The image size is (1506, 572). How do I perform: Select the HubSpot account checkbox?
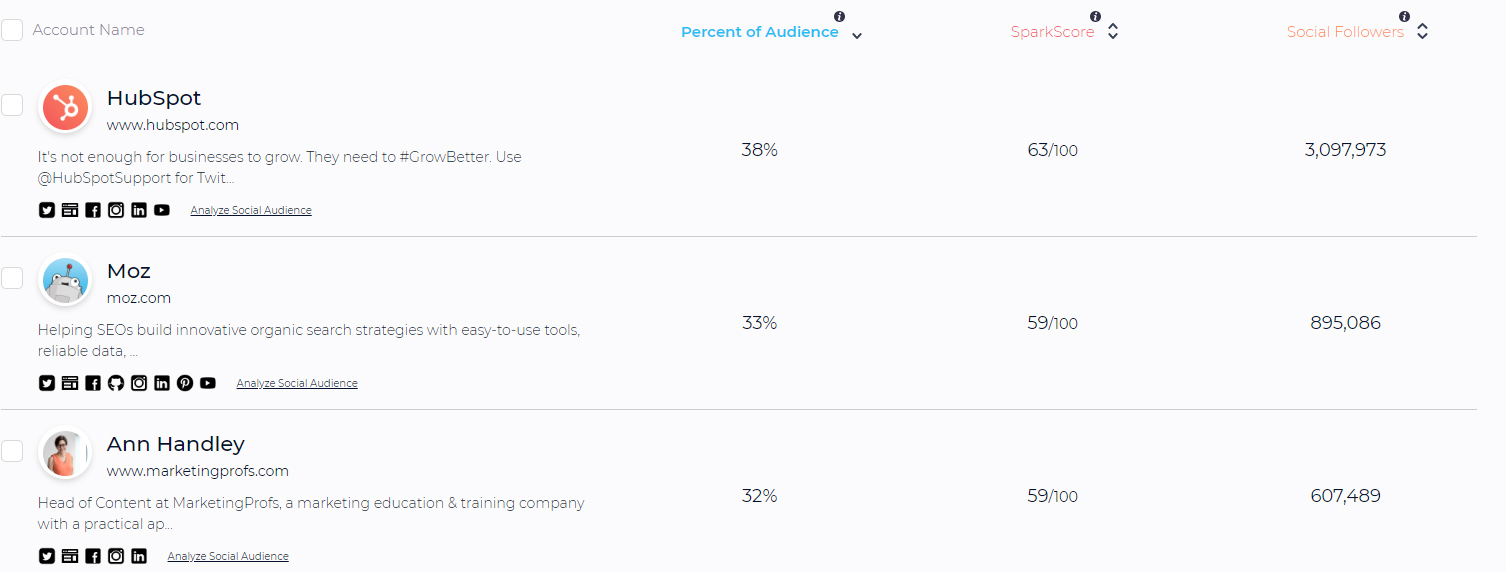[x=12, y=105]
